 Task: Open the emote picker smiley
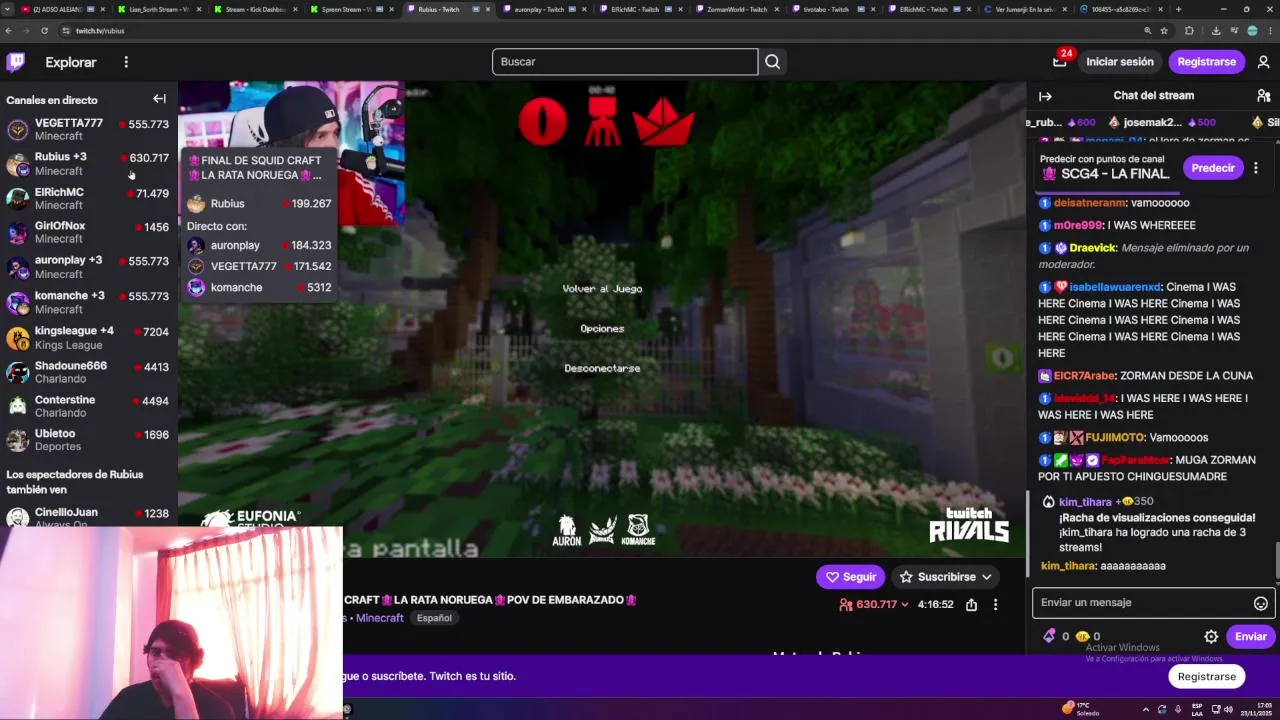point(1260,603)
